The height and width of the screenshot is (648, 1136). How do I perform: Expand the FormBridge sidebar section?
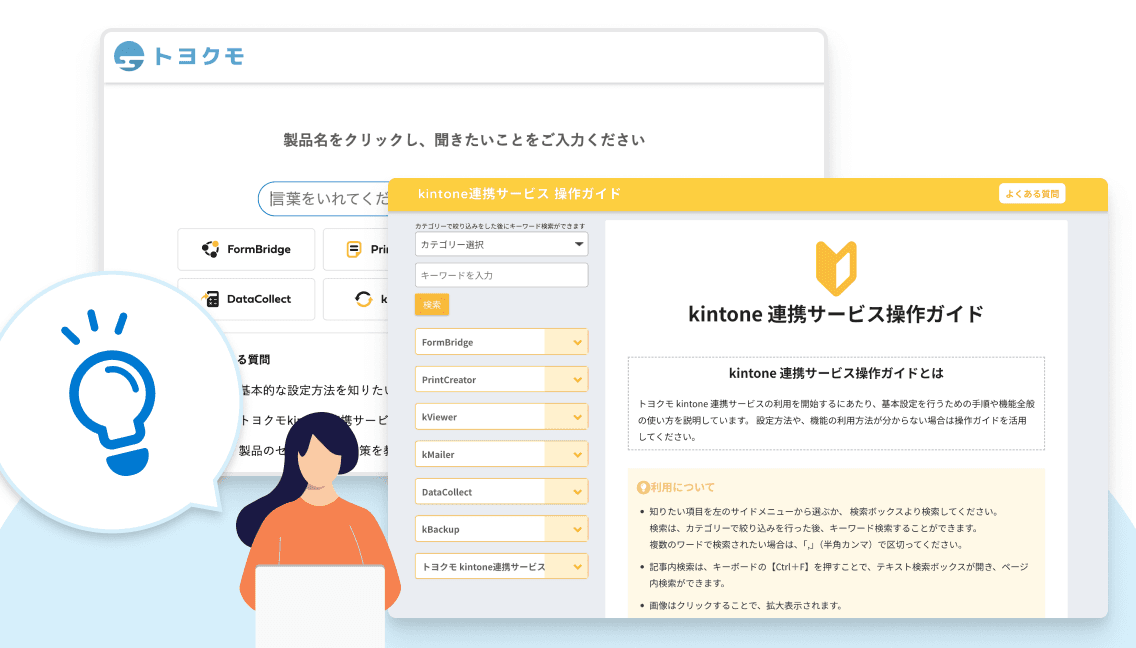(x=576, y=342)
